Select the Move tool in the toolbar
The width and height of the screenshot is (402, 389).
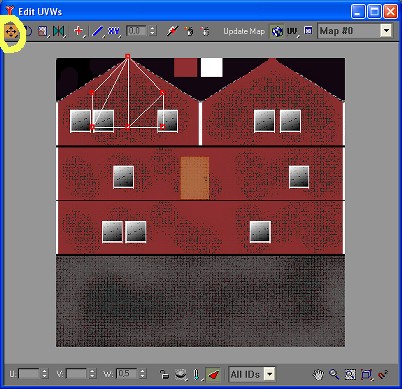pyautogui.click(x=12, y=31)
